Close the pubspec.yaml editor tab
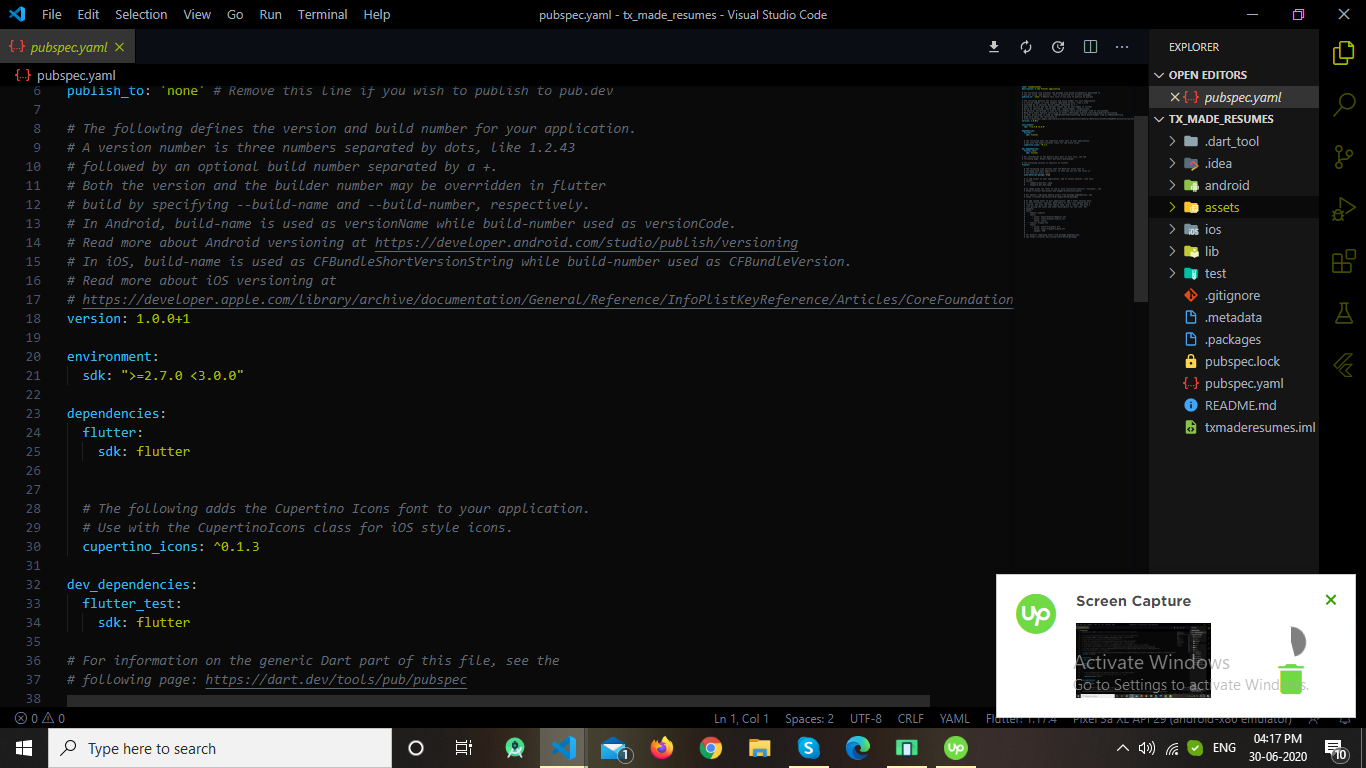Image resolution: width=1366 pixels, height=768 pixels. point(120,47)
